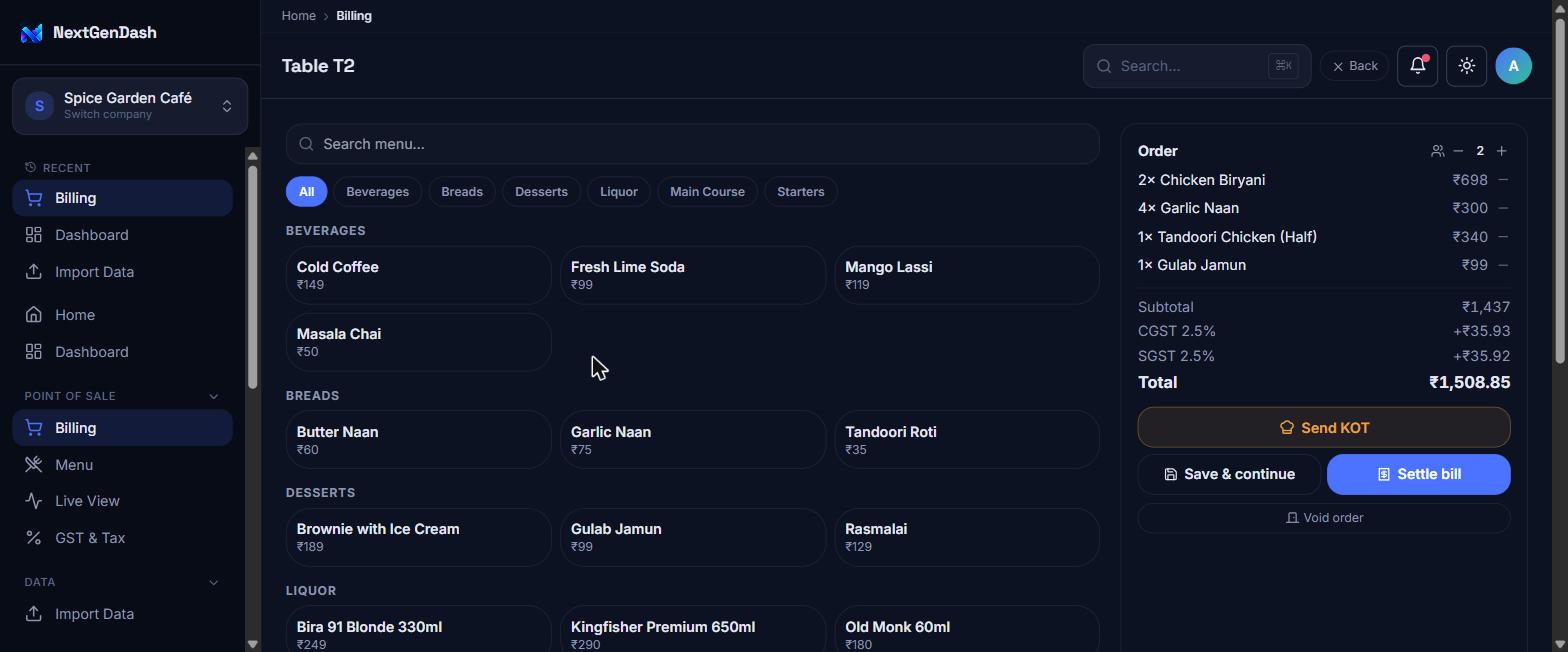
Task: Open Live View in the sidebar
Action: [122, 501]
